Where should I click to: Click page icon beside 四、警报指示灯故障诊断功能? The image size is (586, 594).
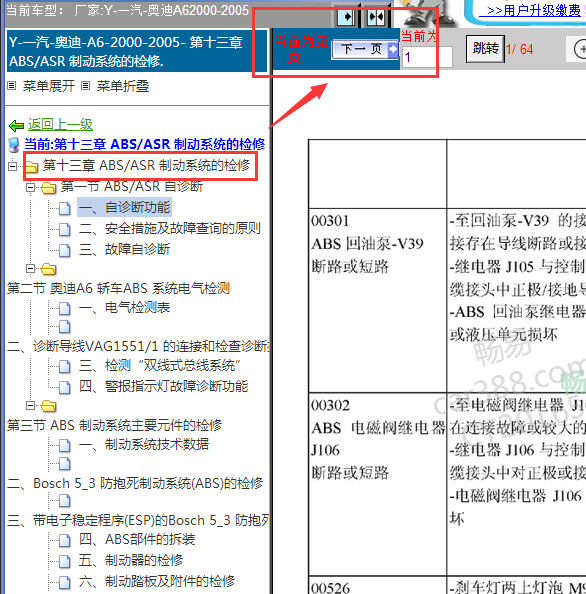coord(64,387)
